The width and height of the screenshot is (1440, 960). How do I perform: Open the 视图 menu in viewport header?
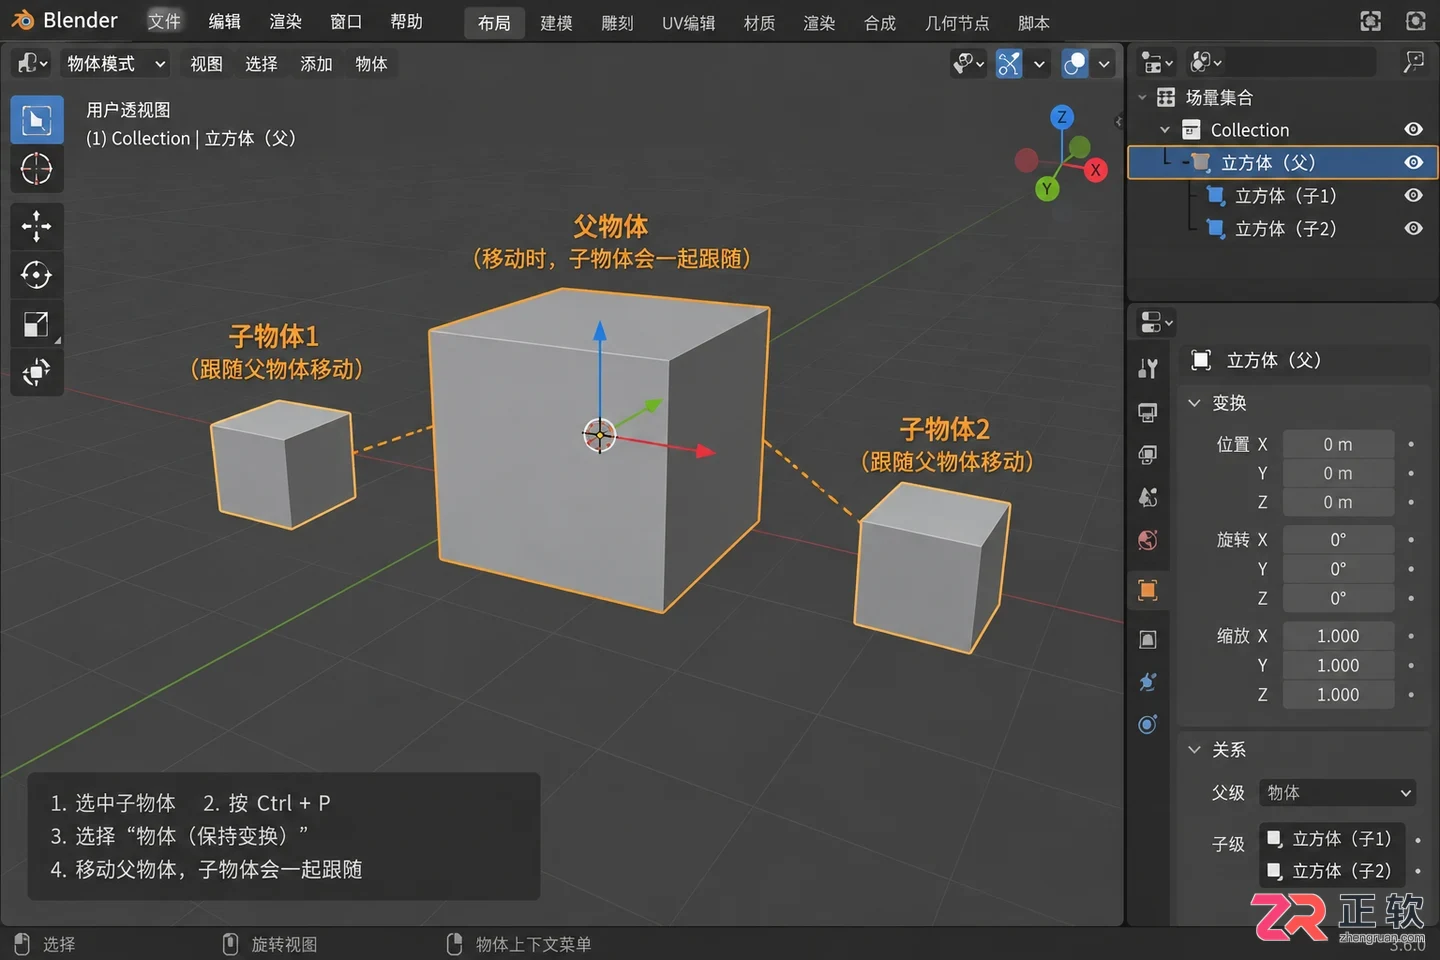point(206,64)
